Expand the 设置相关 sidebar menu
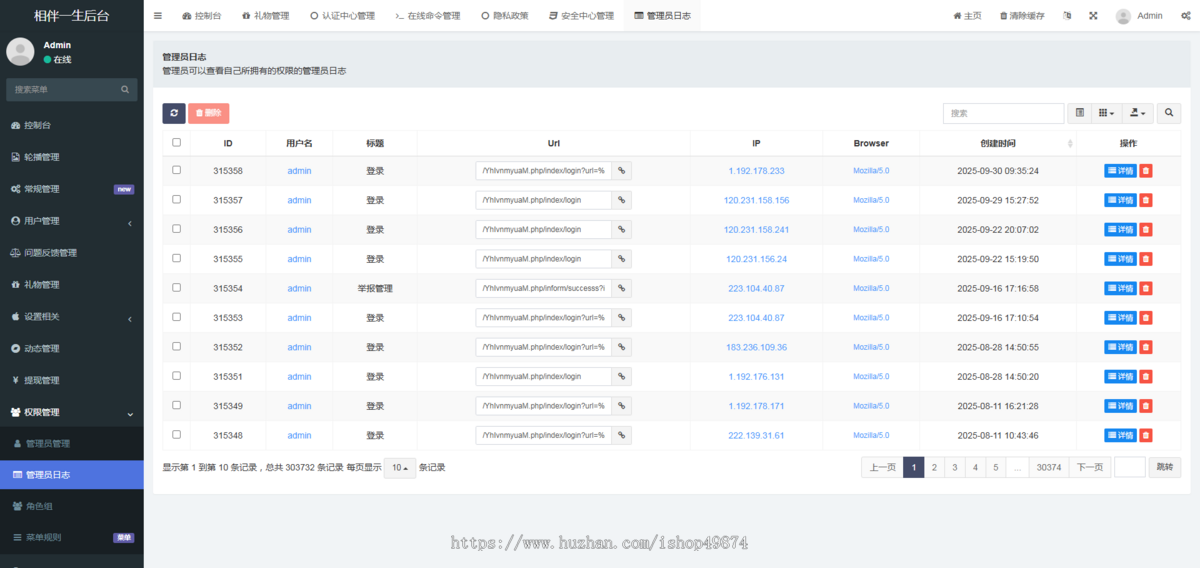The image size is (1200, 568). (72, 316)
